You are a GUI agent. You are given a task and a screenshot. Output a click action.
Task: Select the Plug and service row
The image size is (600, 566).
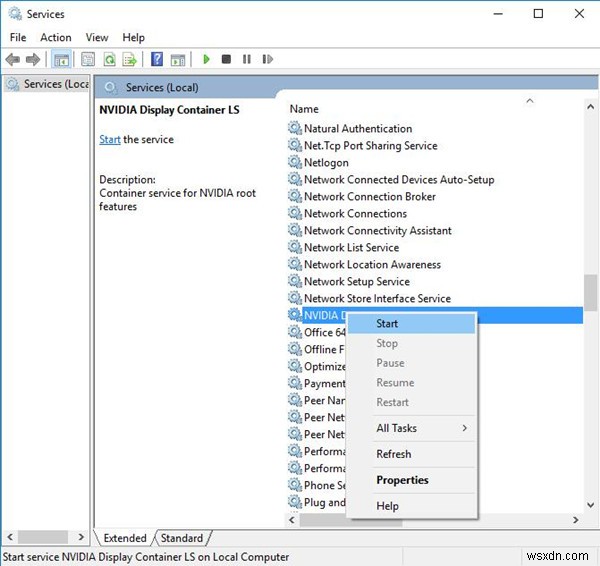coord(317,502)
